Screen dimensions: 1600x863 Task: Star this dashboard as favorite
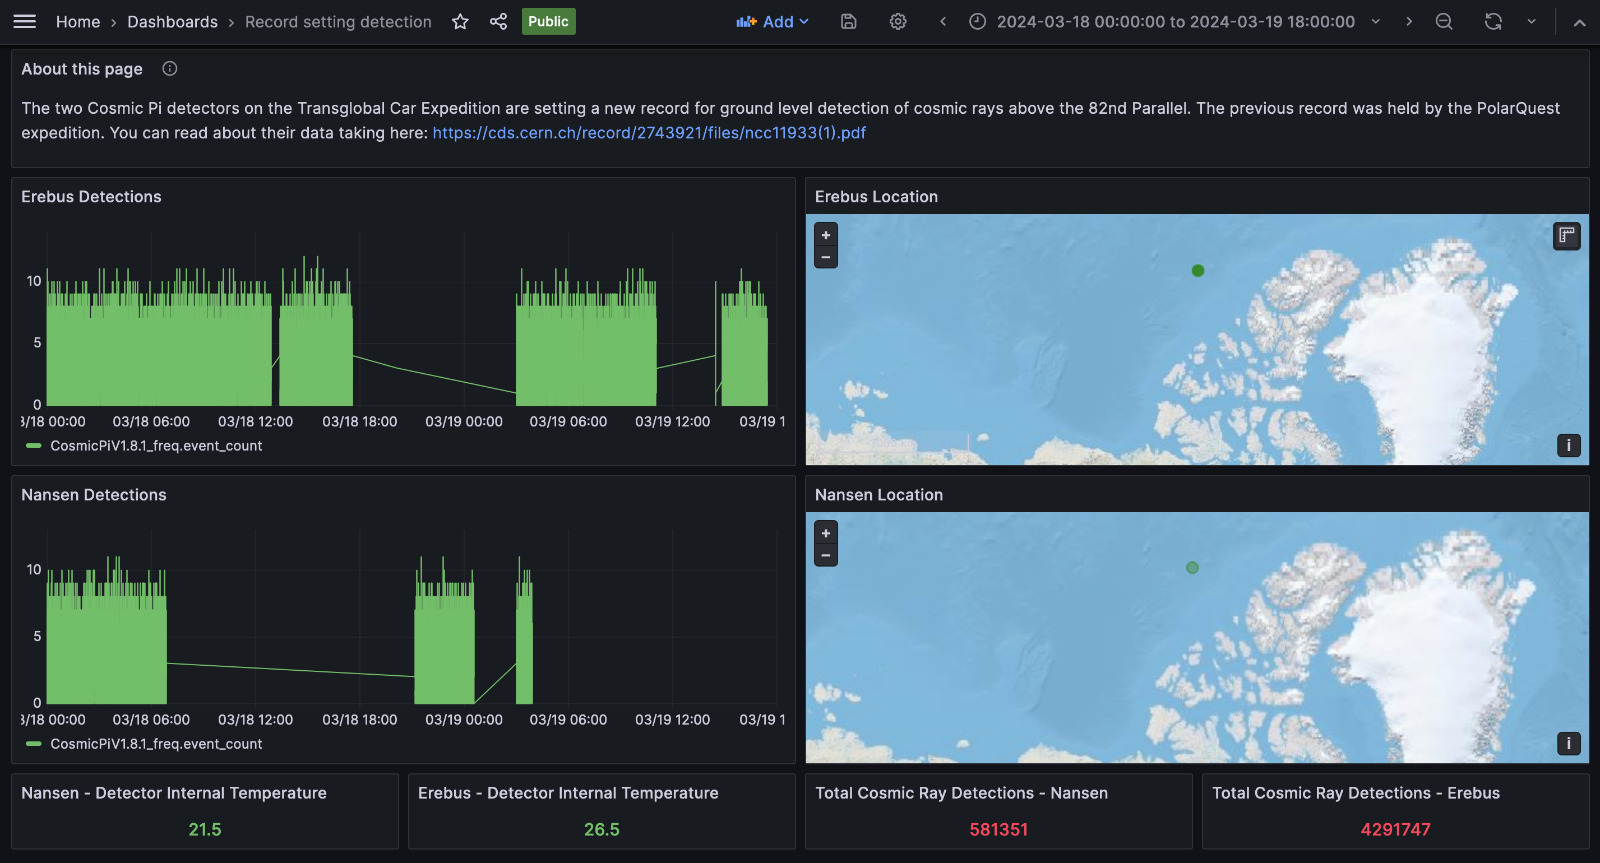(460, 21)
